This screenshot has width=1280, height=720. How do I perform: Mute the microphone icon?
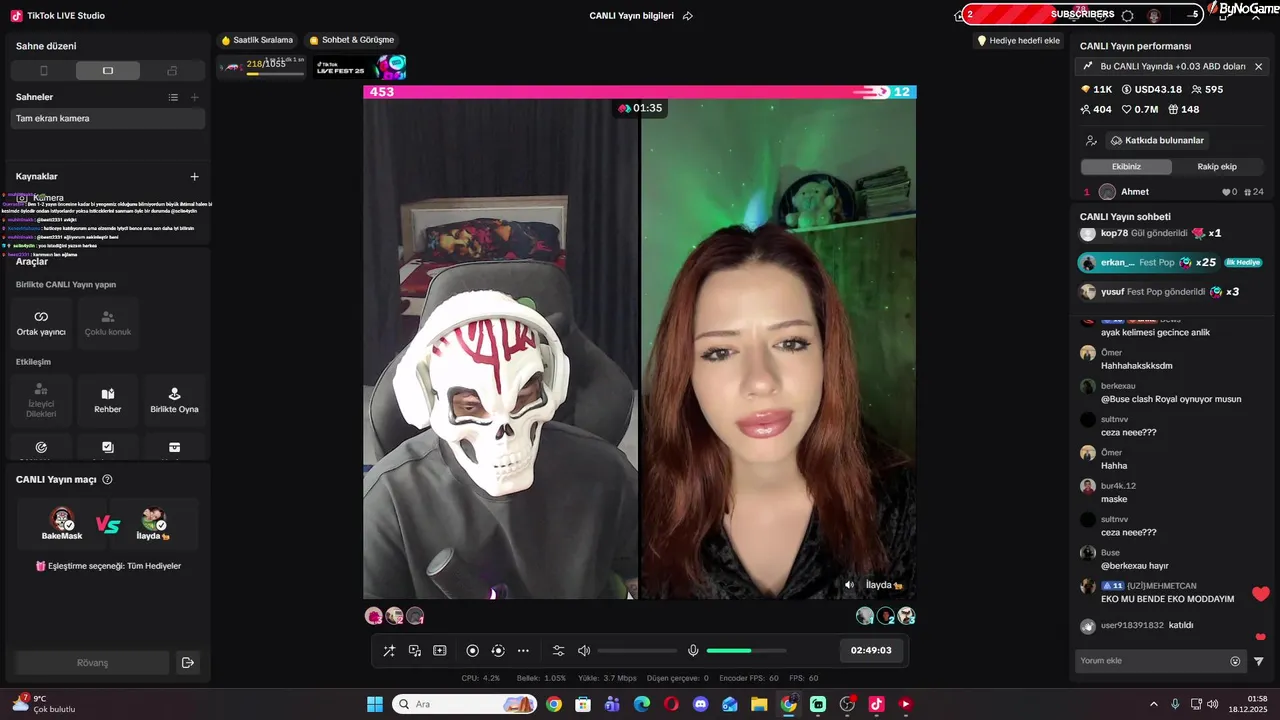pos(693,650)
